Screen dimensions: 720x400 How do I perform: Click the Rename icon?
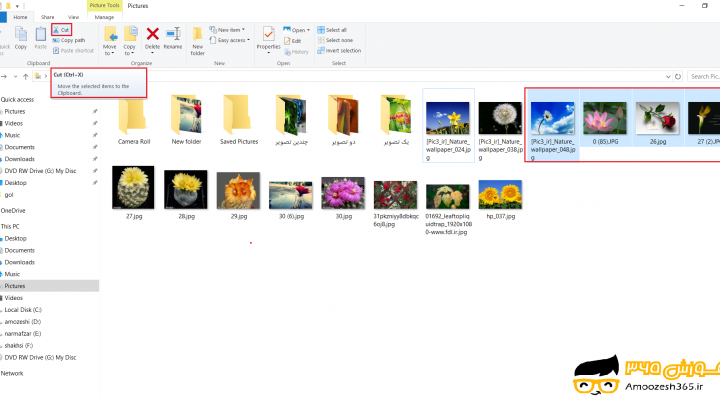173,34
